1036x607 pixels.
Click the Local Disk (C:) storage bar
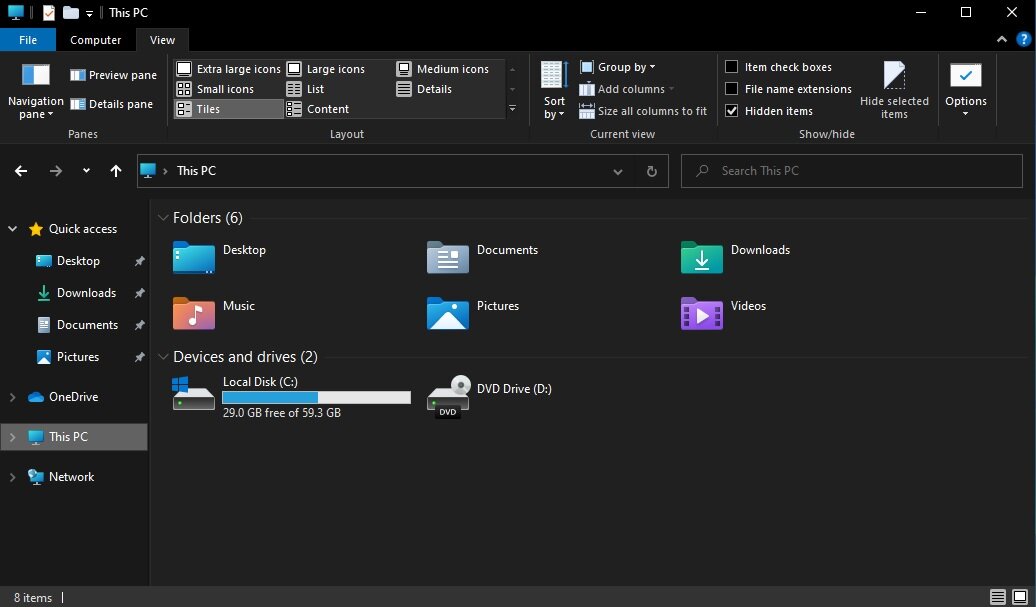tap(316, 397)
